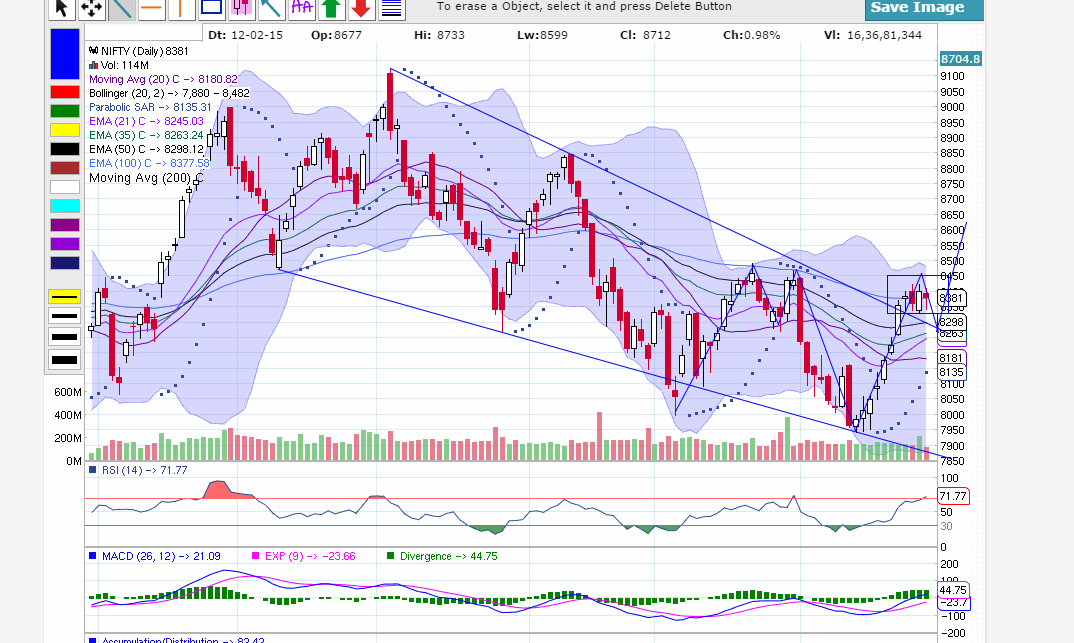Select the diagonal trend line tool

tap(122, 9)
